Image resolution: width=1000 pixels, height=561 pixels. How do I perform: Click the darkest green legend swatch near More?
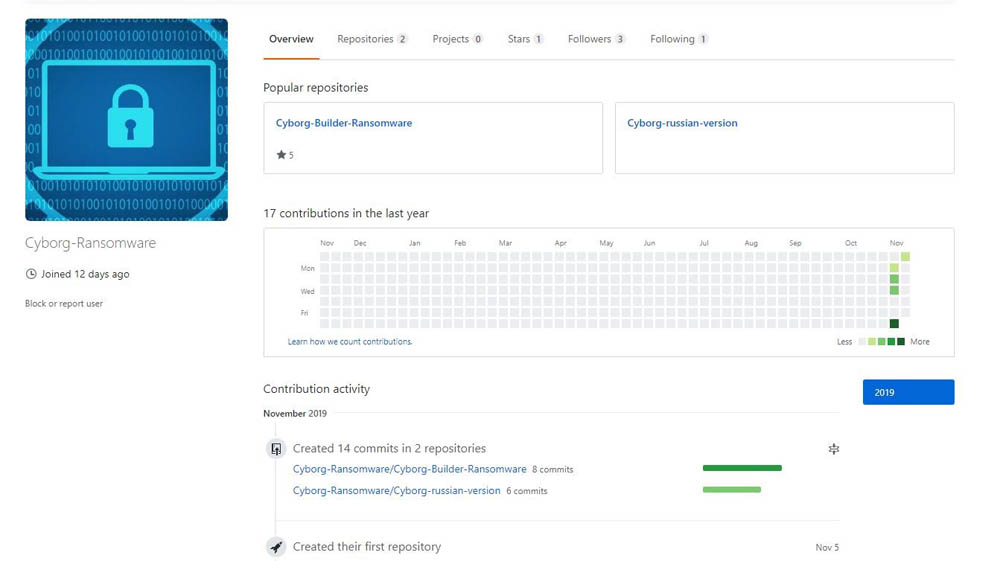[901, 342]
